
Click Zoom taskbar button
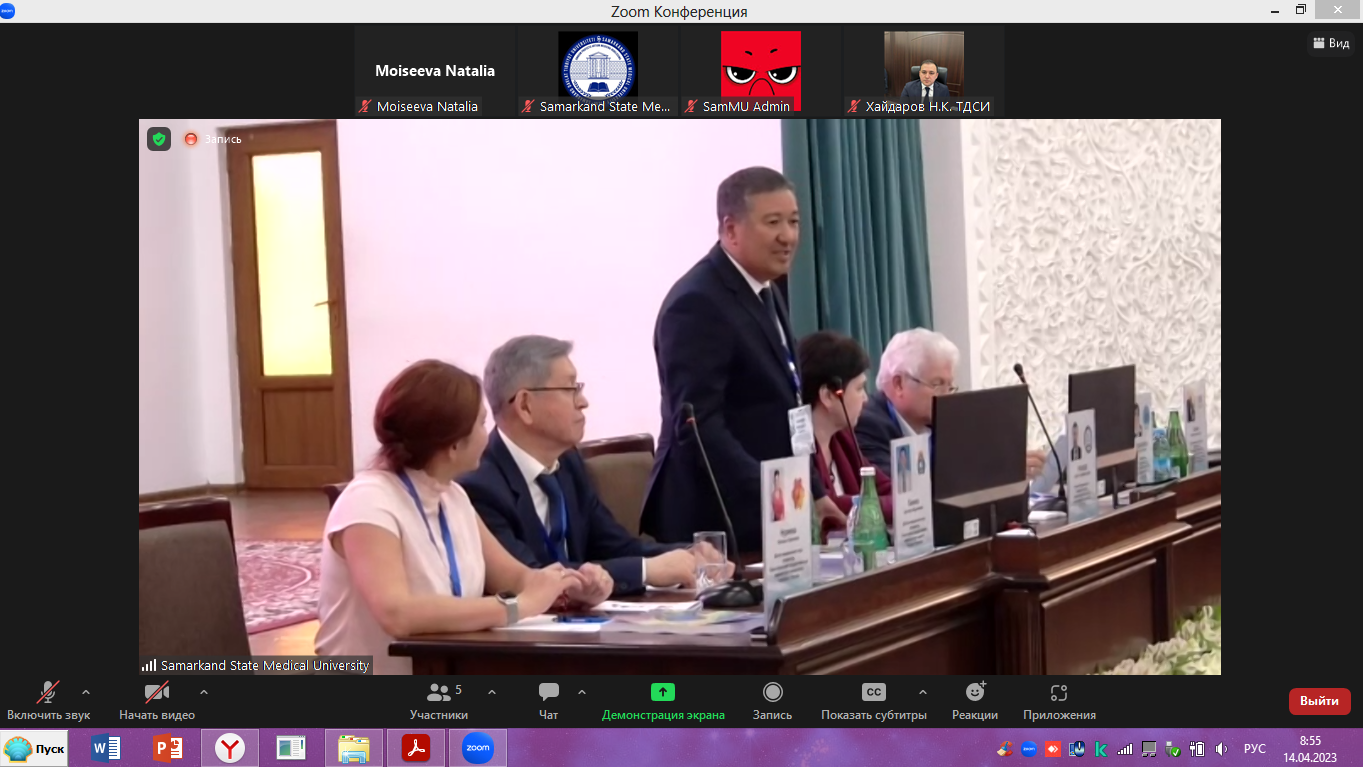(478, 748)
